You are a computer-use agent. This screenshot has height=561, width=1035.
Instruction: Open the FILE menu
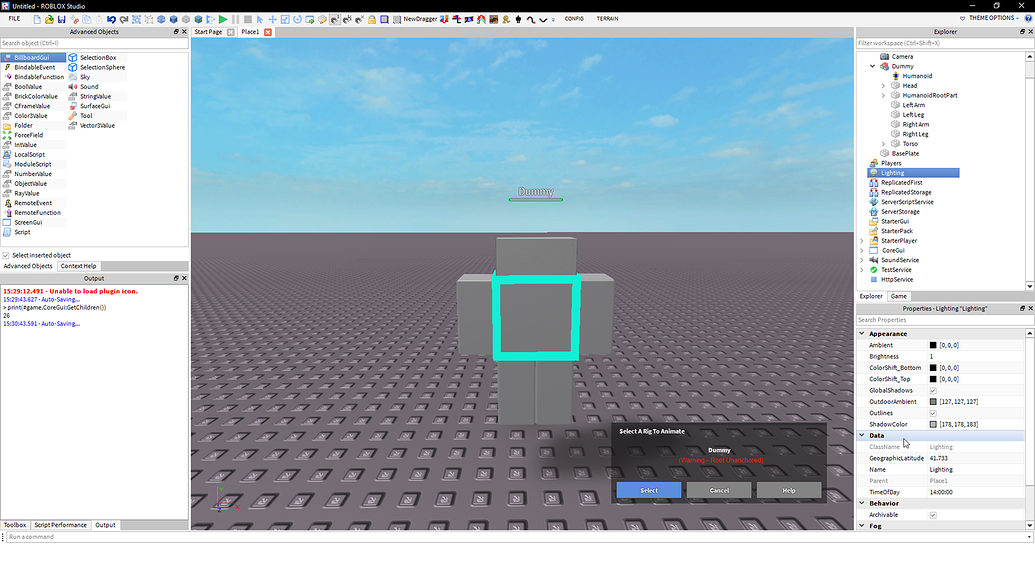pos(14,19)
